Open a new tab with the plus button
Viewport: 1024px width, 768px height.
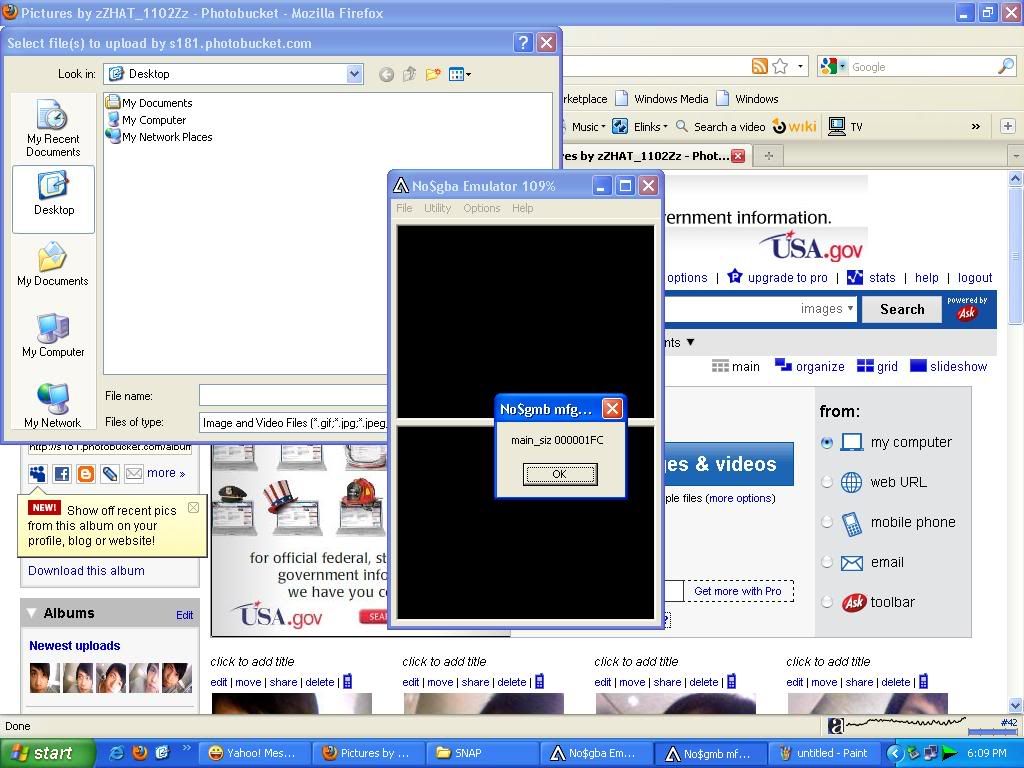pyautogui.click(x=769, y=155)
